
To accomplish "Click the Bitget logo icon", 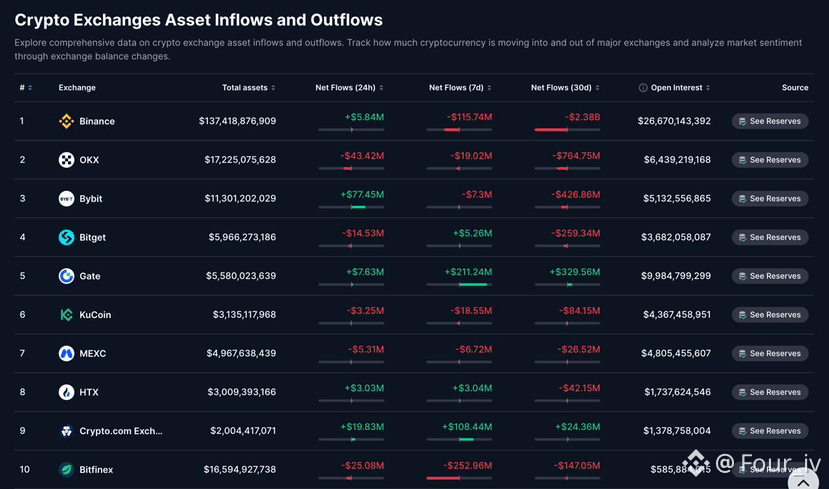I will 66,237.
